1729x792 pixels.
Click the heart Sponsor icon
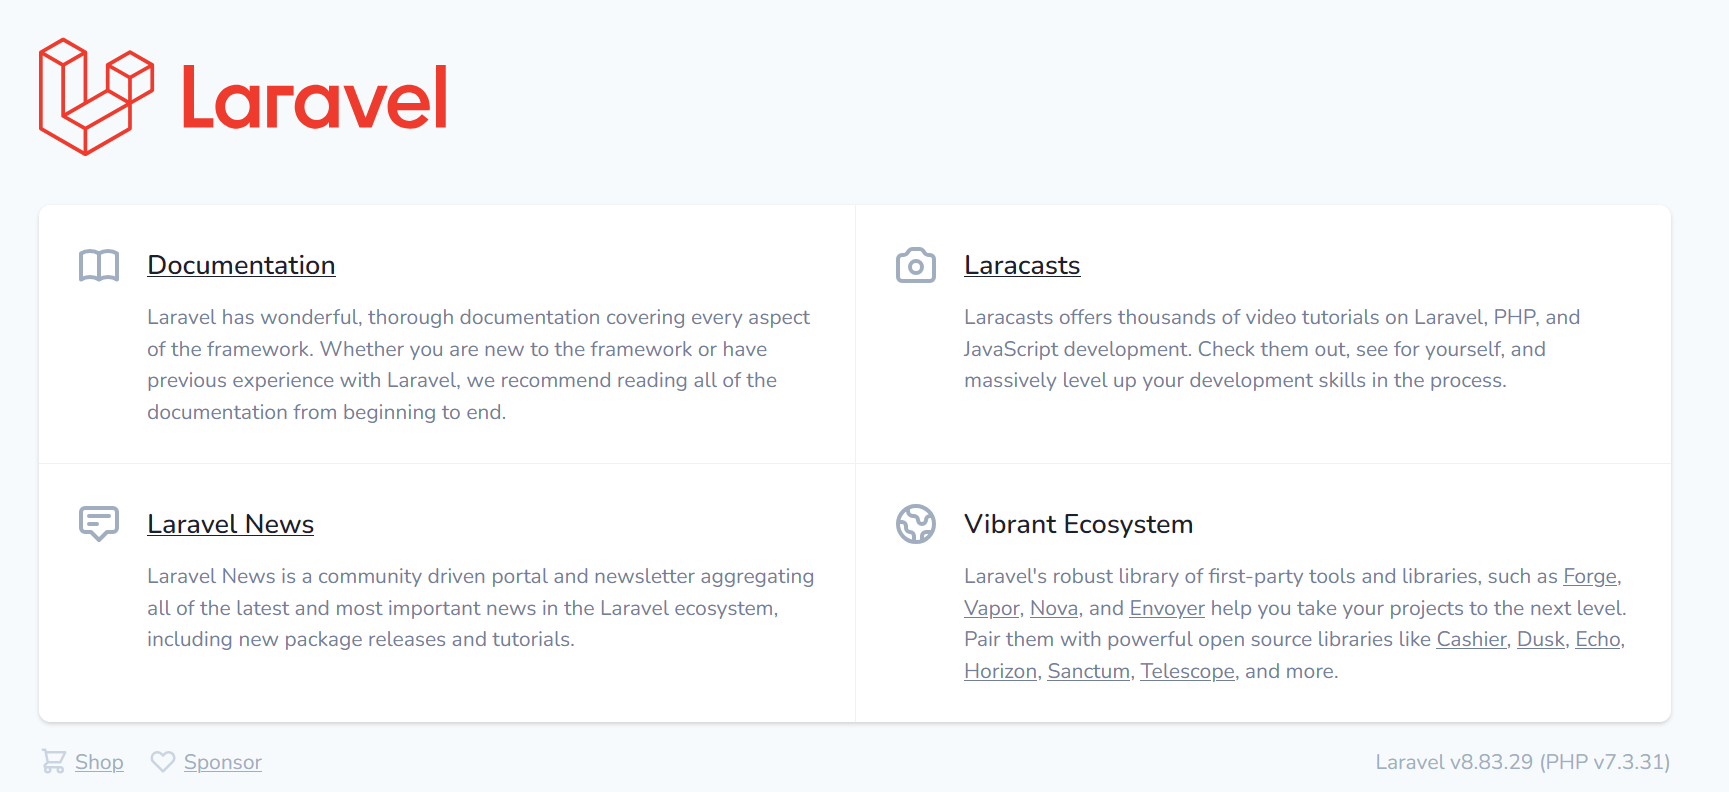coord(163,762)
